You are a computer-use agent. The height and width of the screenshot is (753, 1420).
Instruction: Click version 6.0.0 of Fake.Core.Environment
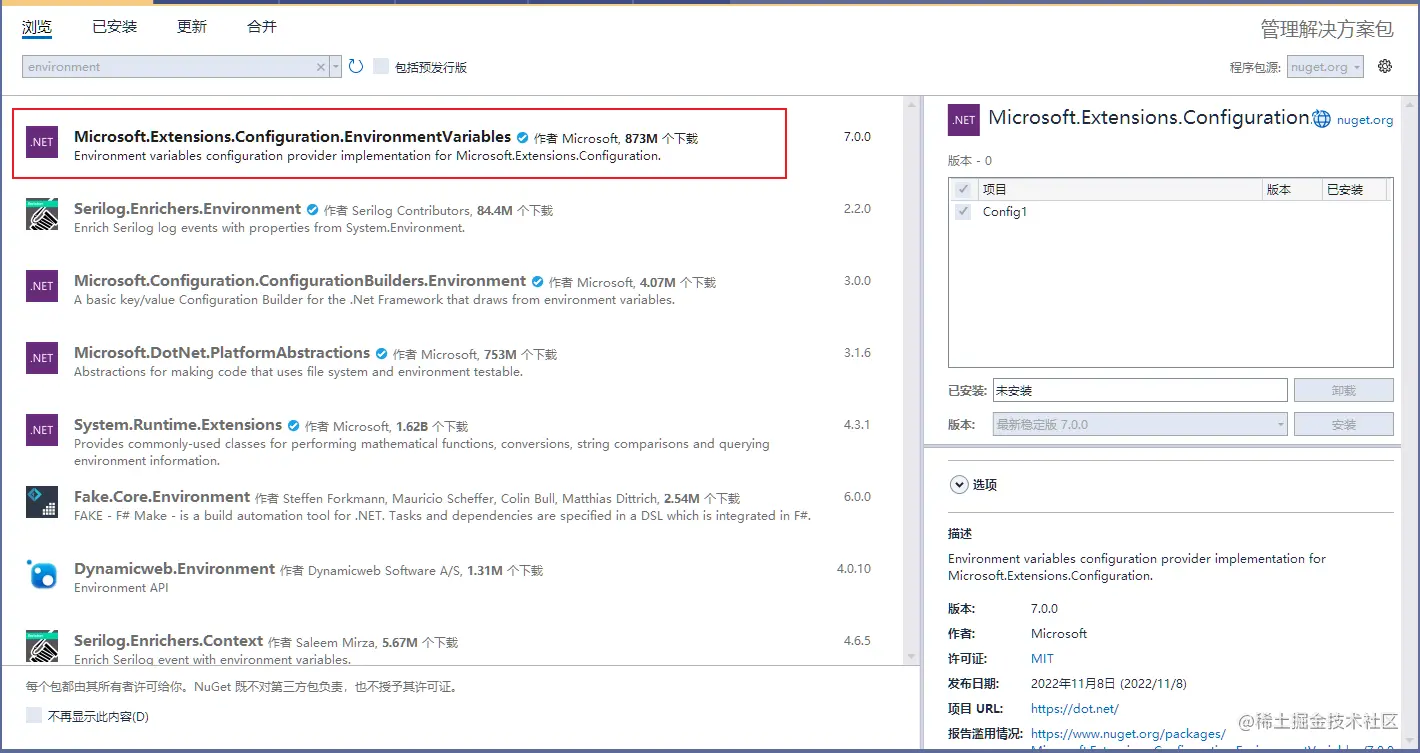pyautogui.click(x=857, y=497)
